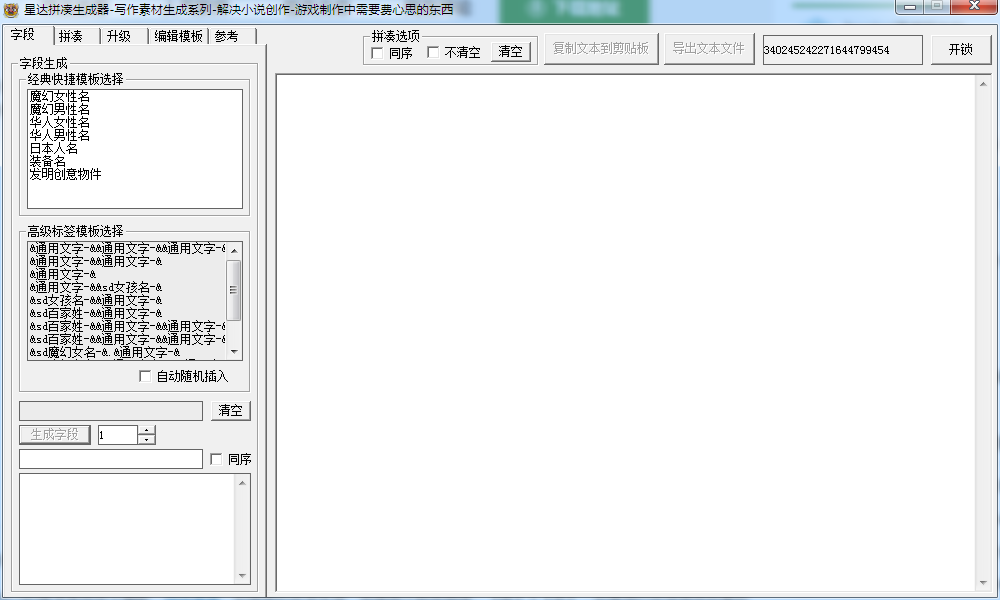Open the 升级 tab
The image size is (1000, 600).
click(x=119, y=36)
